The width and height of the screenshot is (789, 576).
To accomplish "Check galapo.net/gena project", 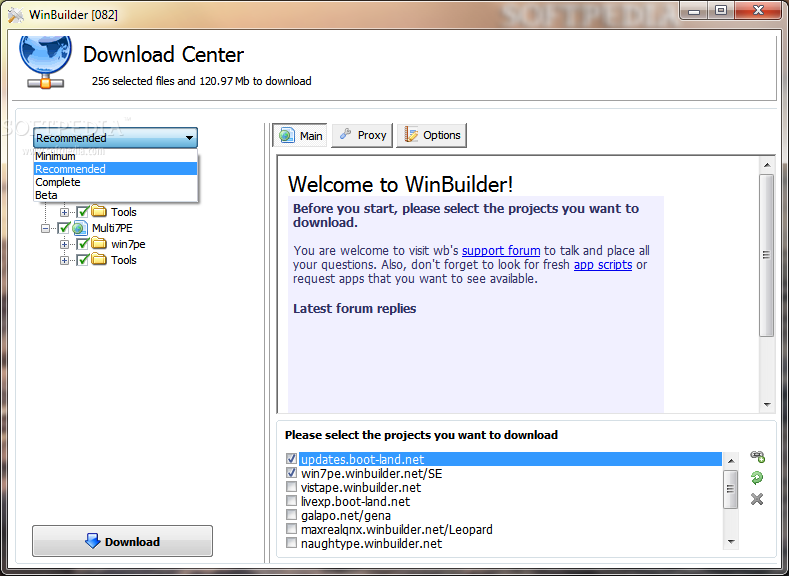I will tap(291, 515).
